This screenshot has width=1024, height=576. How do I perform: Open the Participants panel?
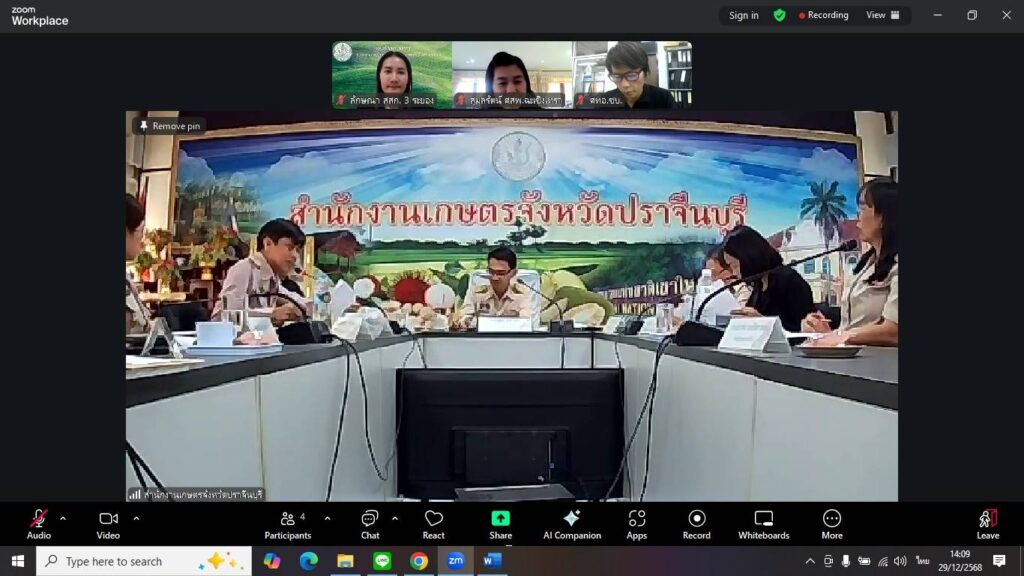pyautogui.click(x=288, y=522)
